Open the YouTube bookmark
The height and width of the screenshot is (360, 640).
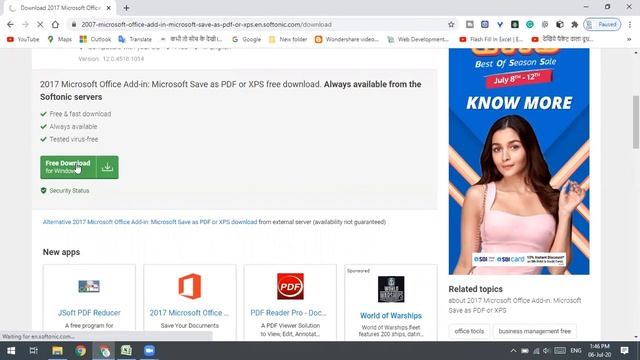(x=23, y=39)
